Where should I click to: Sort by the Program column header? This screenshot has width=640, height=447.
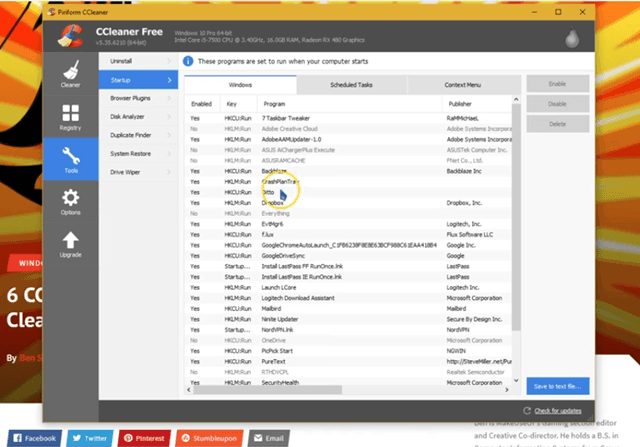click(350, 104)
